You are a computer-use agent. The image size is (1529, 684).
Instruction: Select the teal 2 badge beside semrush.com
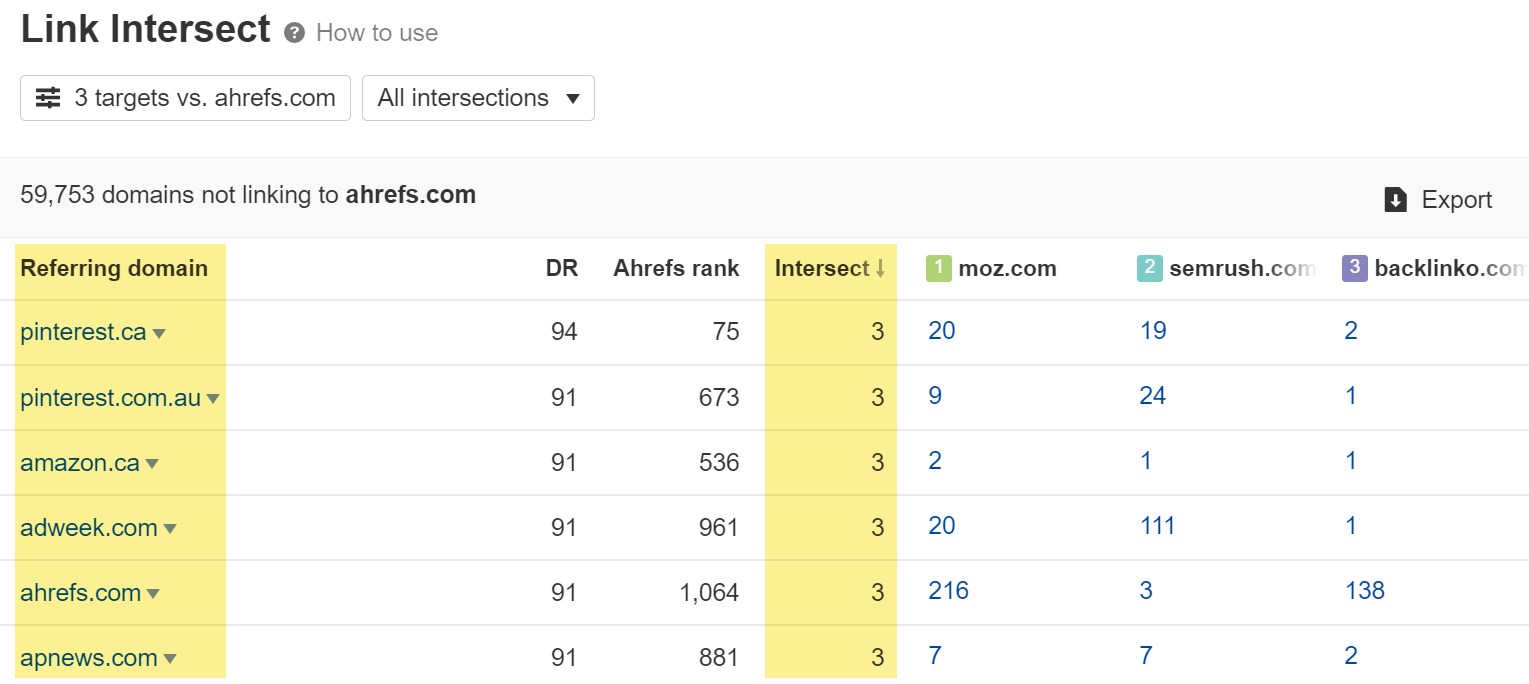[1151, 267]
